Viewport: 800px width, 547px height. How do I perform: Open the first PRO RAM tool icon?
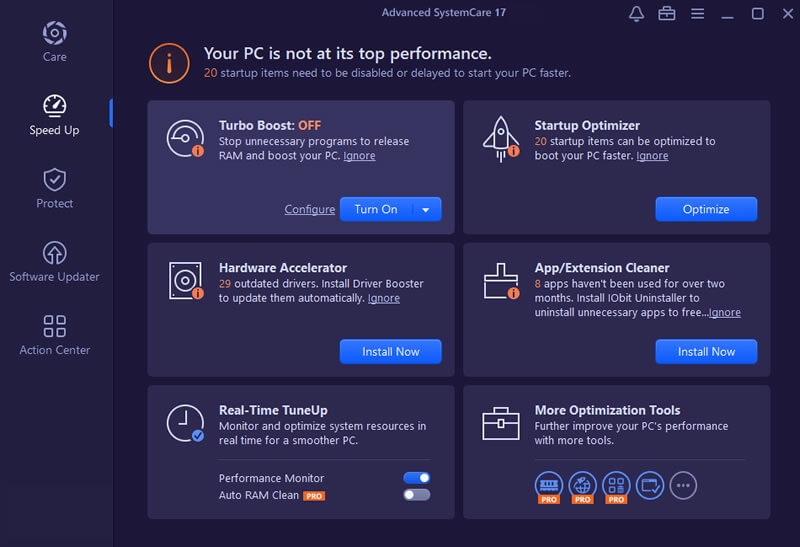(549, 486)
